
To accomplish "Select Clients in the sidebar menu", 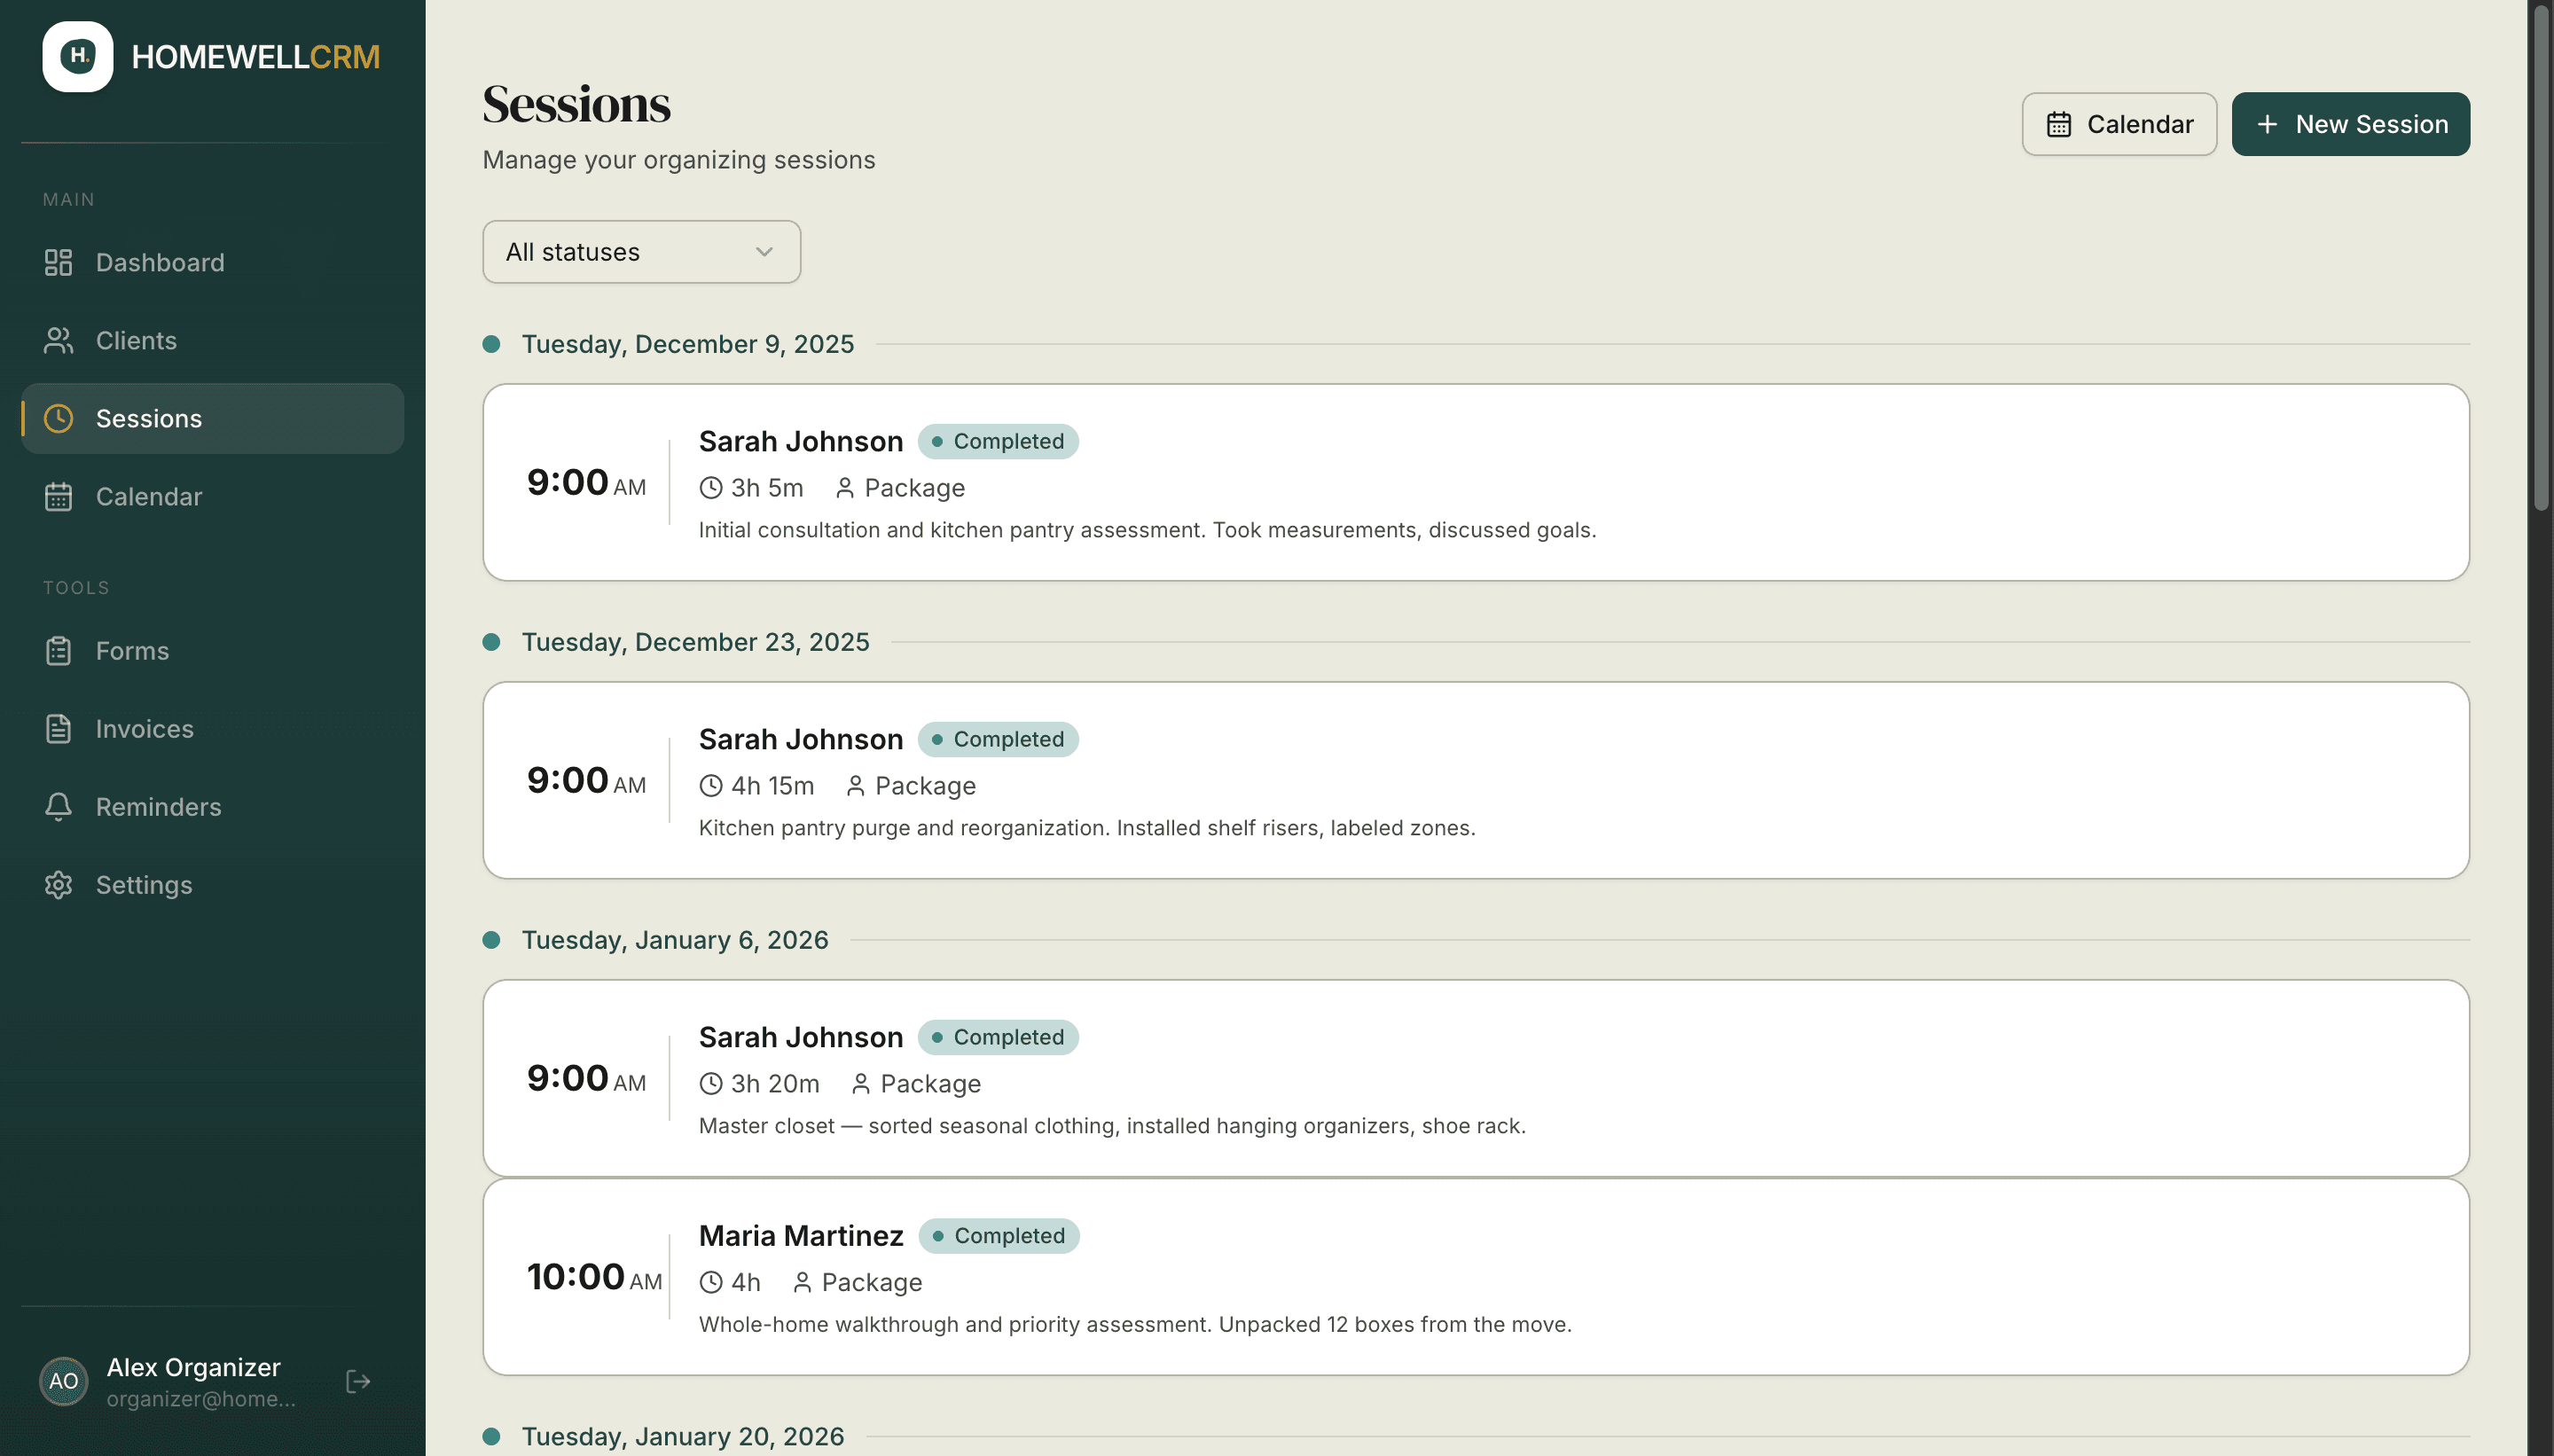I will (136, 340).
